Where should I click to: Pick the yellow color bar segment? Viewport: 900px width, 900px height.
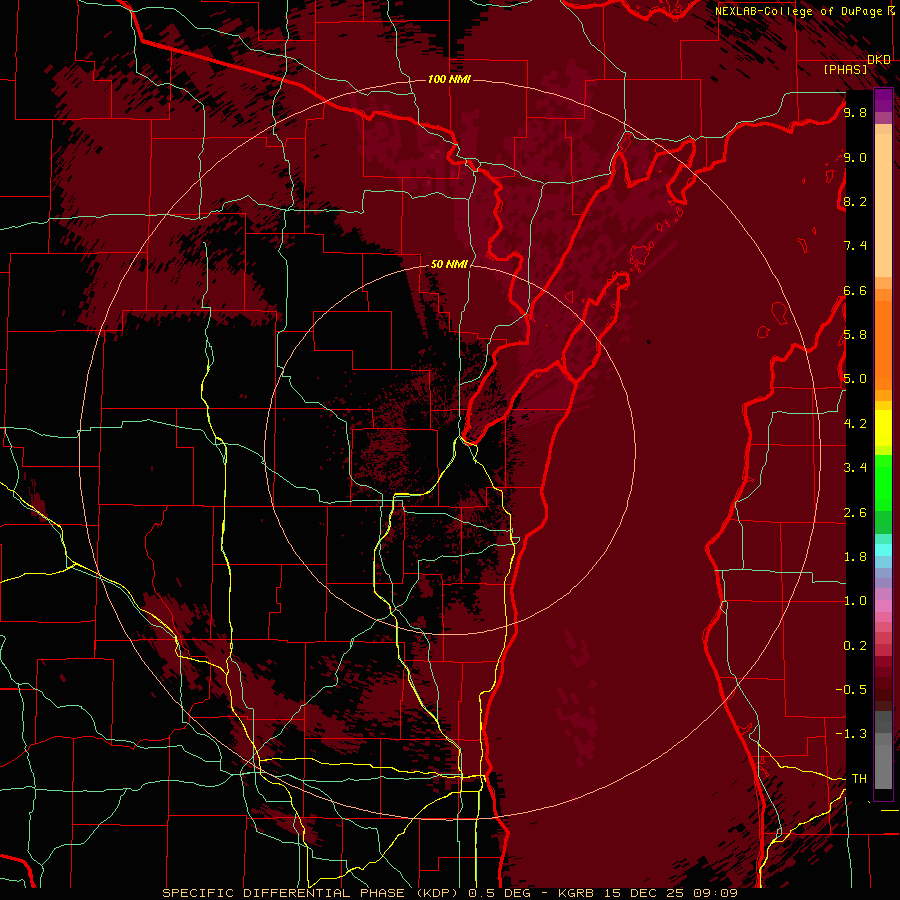click(x=883, y=428)
